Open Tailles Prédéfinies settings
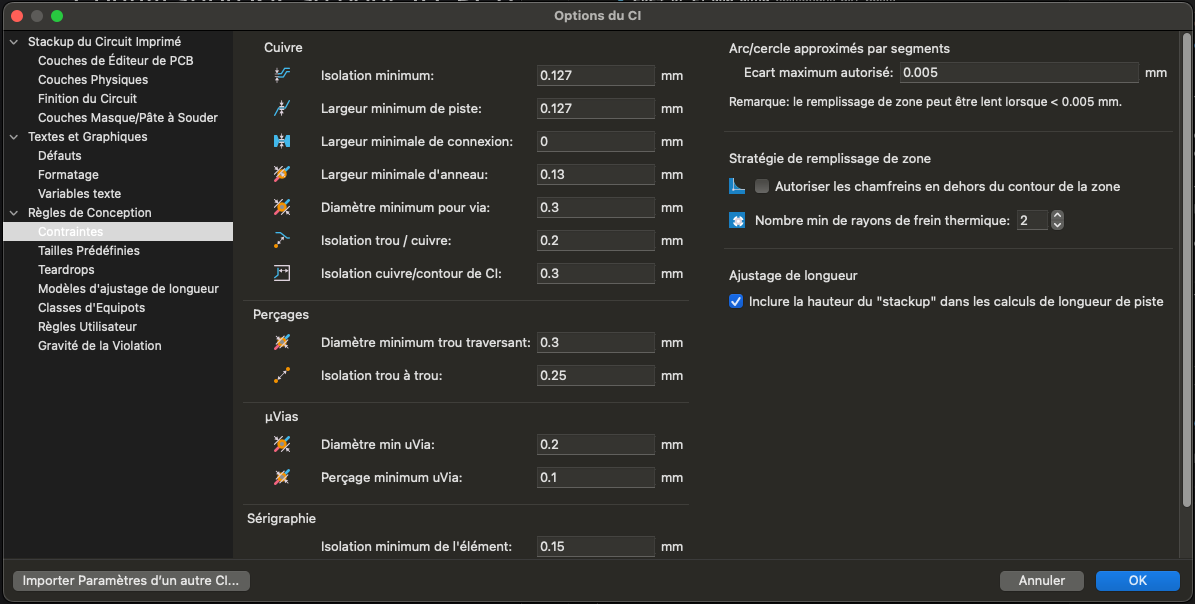This screenshot has width=1195, height=604. click(x=89, y=251)
